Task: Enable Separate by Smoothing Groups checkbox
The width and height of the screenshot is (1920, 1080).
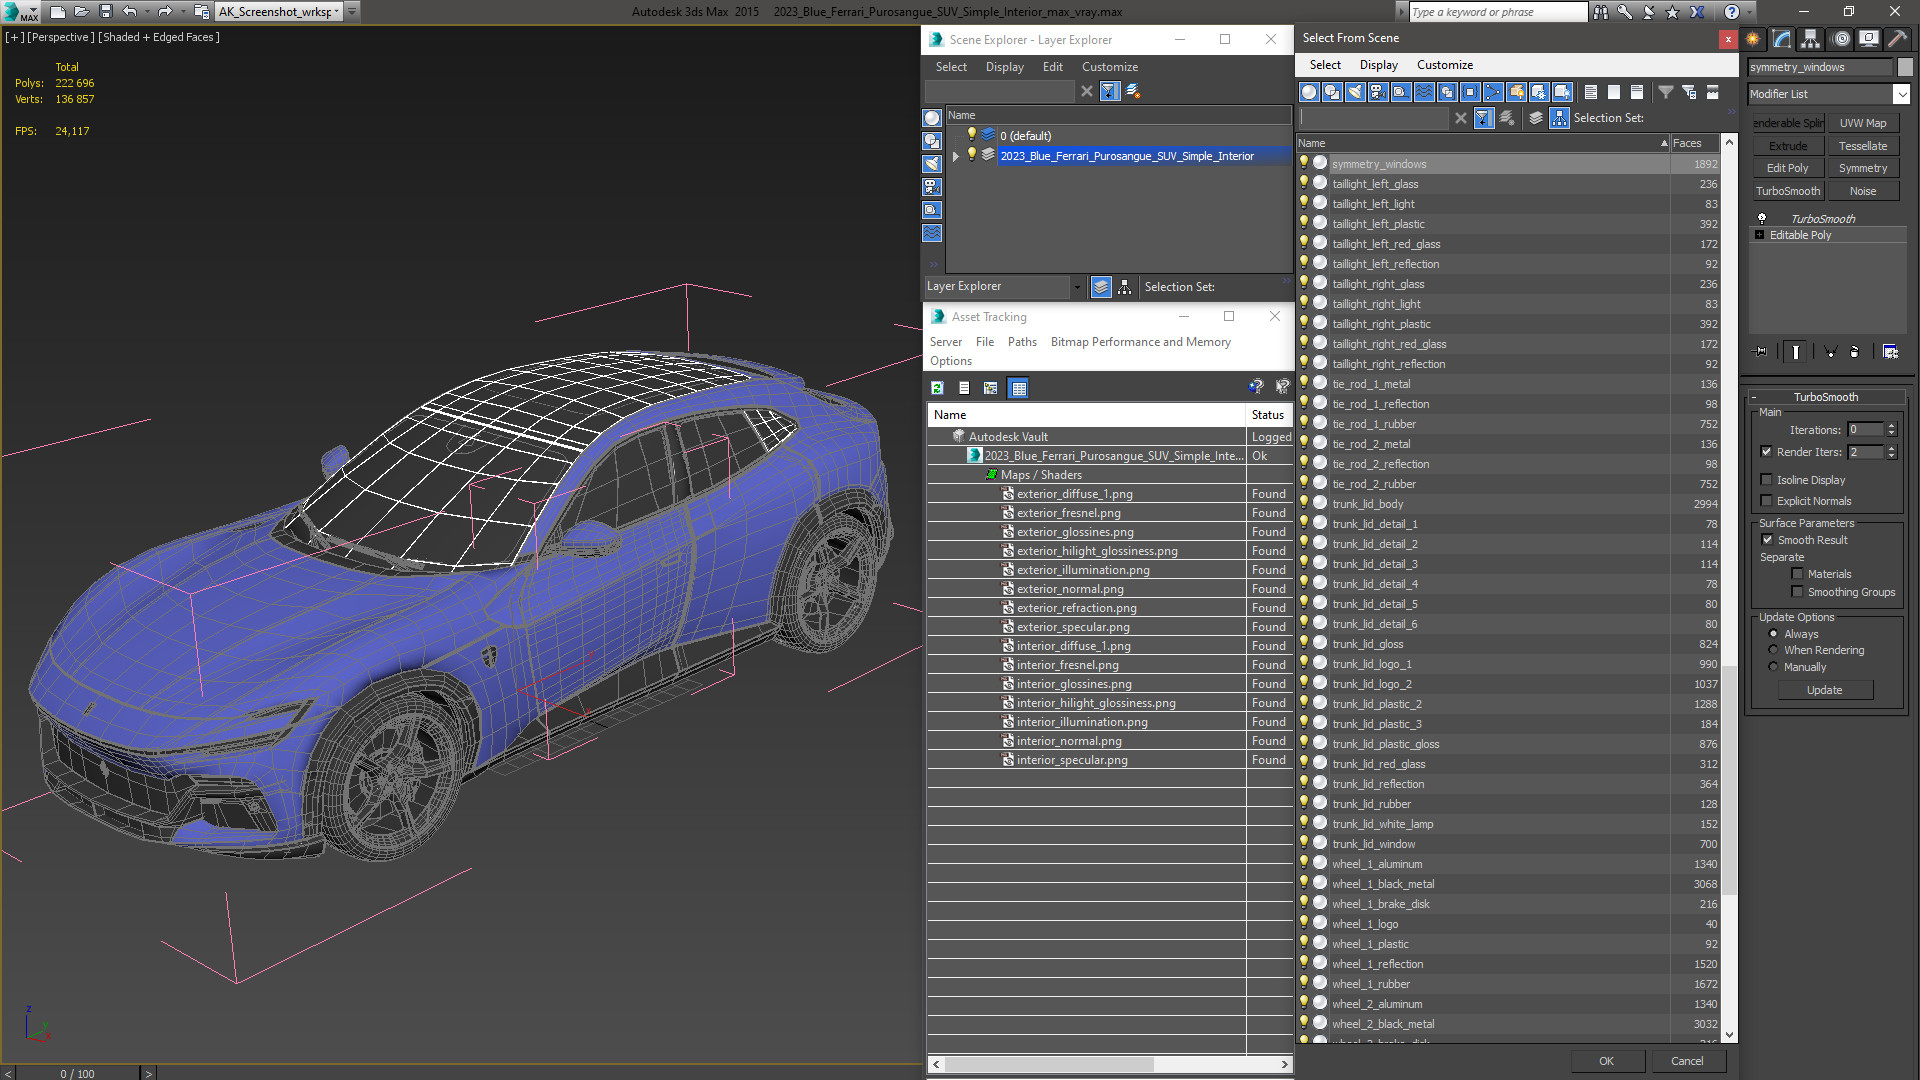Action: [x=1797, y=592]
